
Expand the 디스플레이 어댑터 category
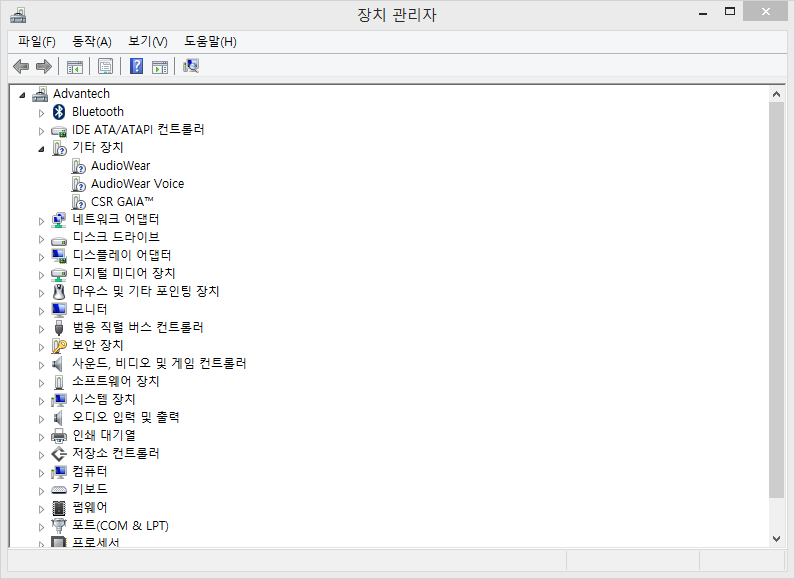pos(41,257)
